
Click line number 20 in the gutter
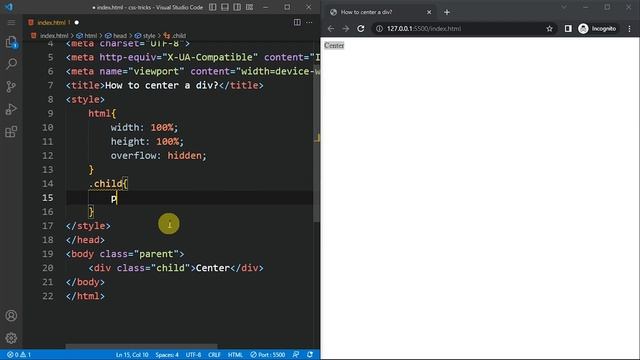(x=48, y=268)
